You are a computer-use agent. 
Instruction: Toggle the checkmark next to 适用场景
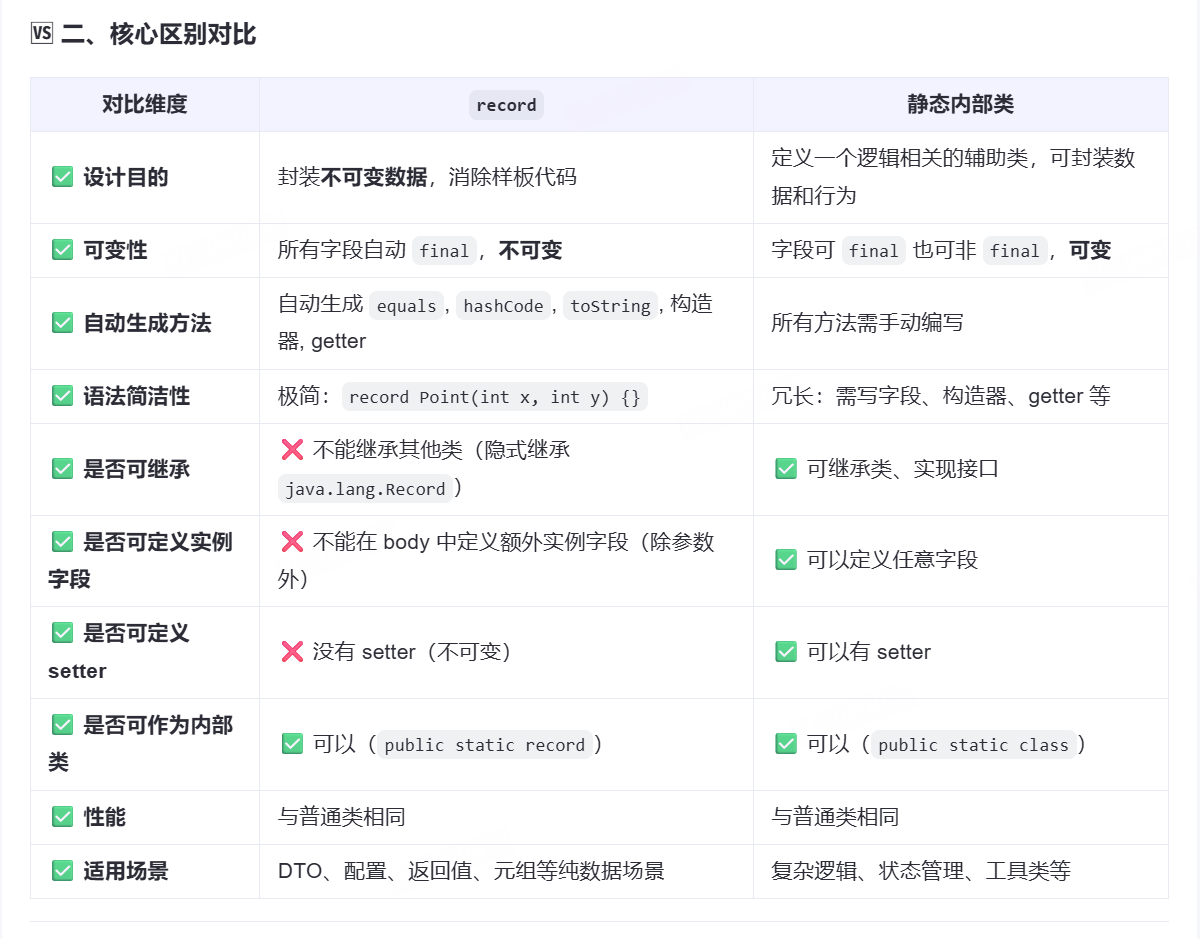tap(62, 871)
